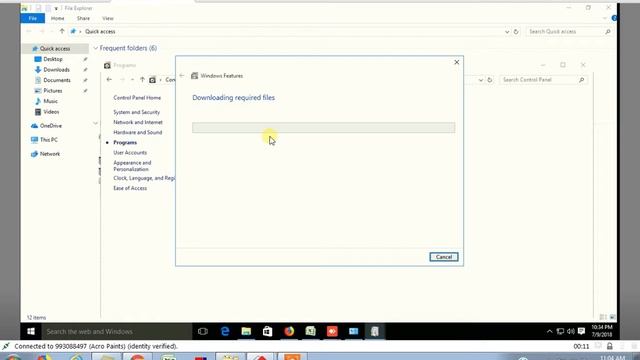Click the File Explorer up arrow
Image resolution: width=640 pixels, height=360 pixels.
coord(62,31)
